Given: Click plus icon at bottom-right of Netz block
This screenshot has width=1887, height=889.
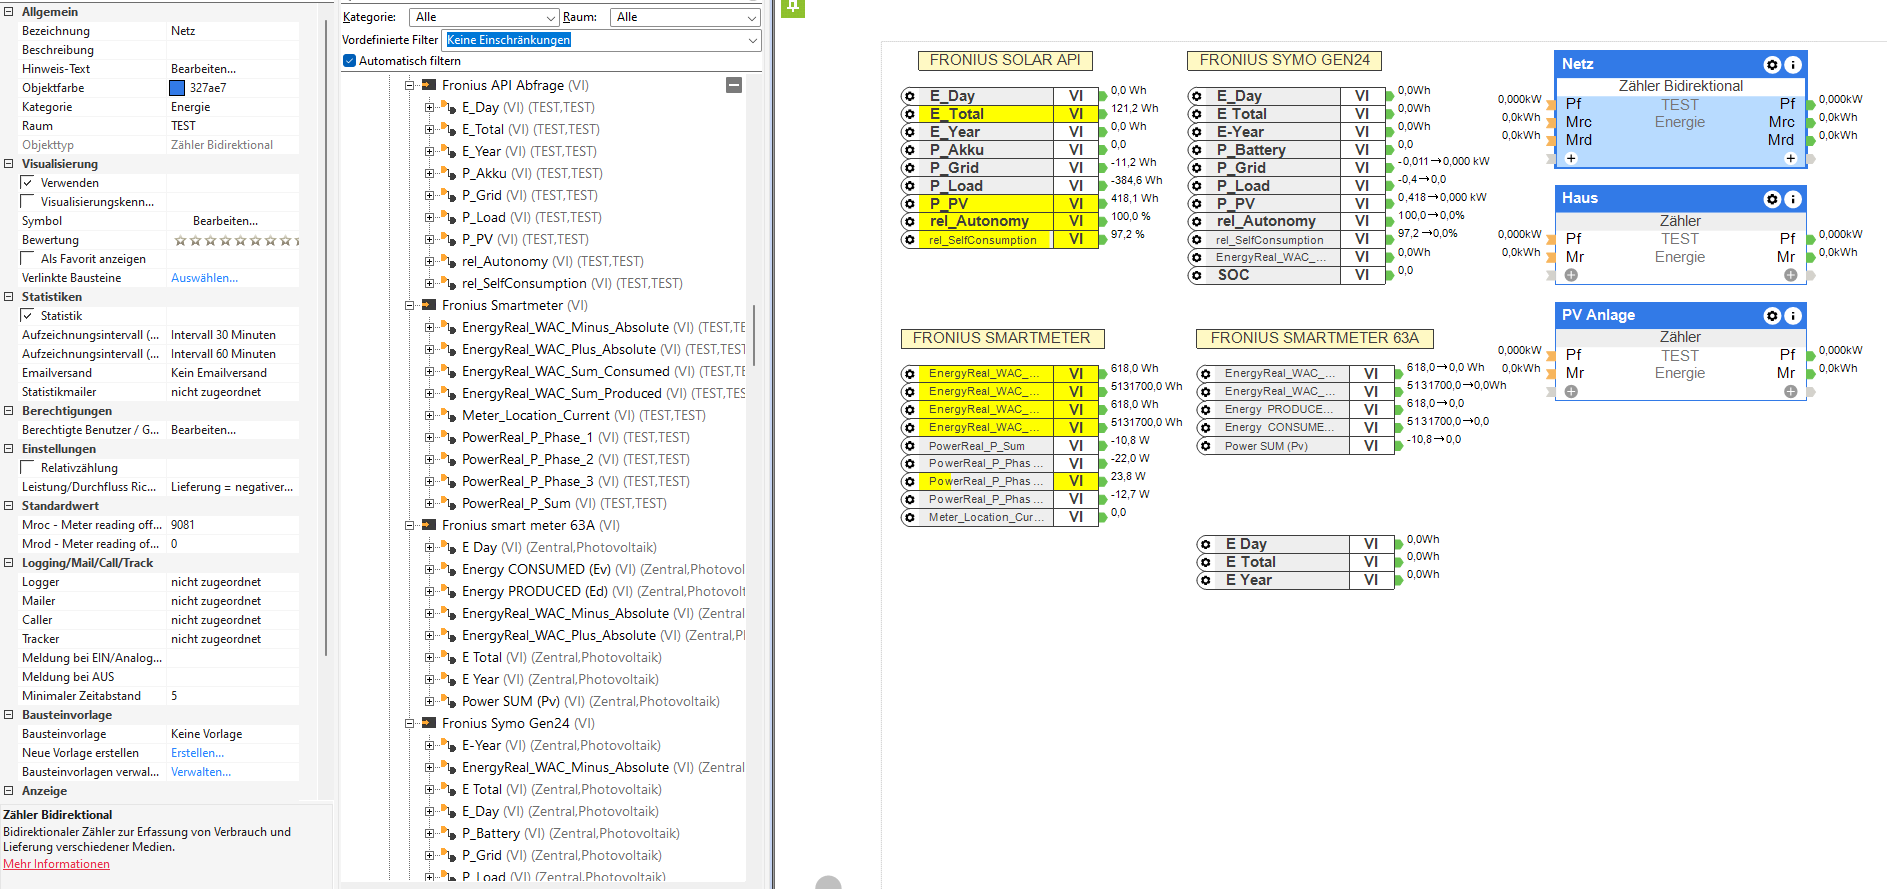Looking at the screenshot, I should click(1790, 158).
